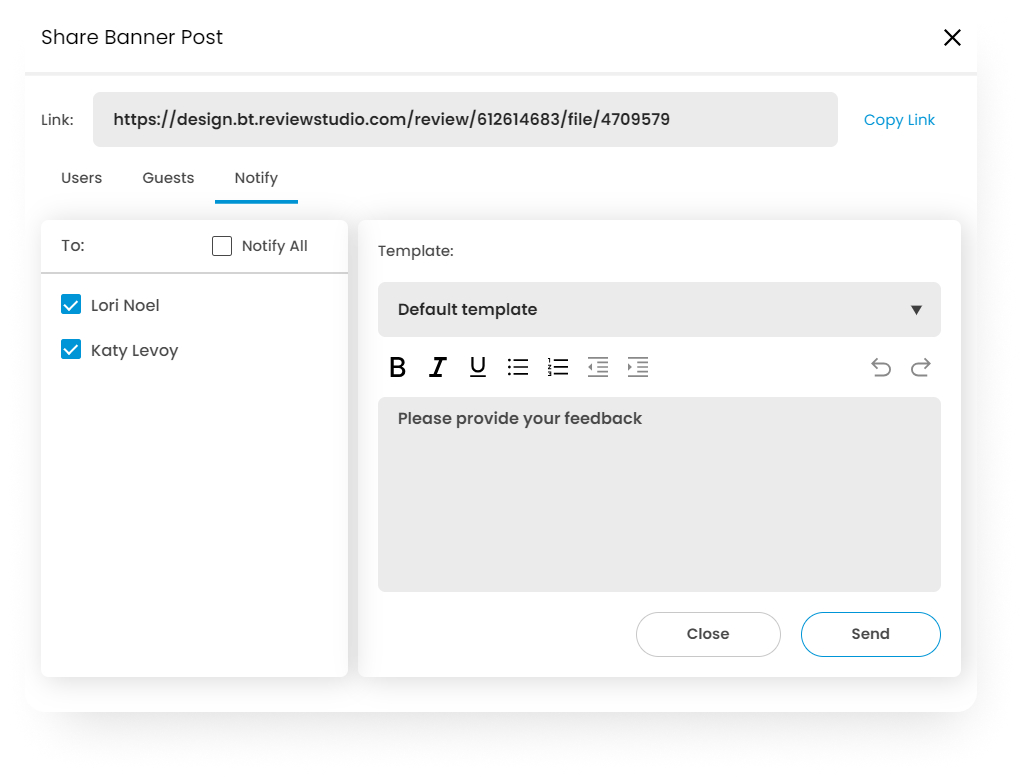The width and height of the screenshot is (1022, 777).
Task: Uncheck Katy Levoy as recipient
Action: [71, 350]
